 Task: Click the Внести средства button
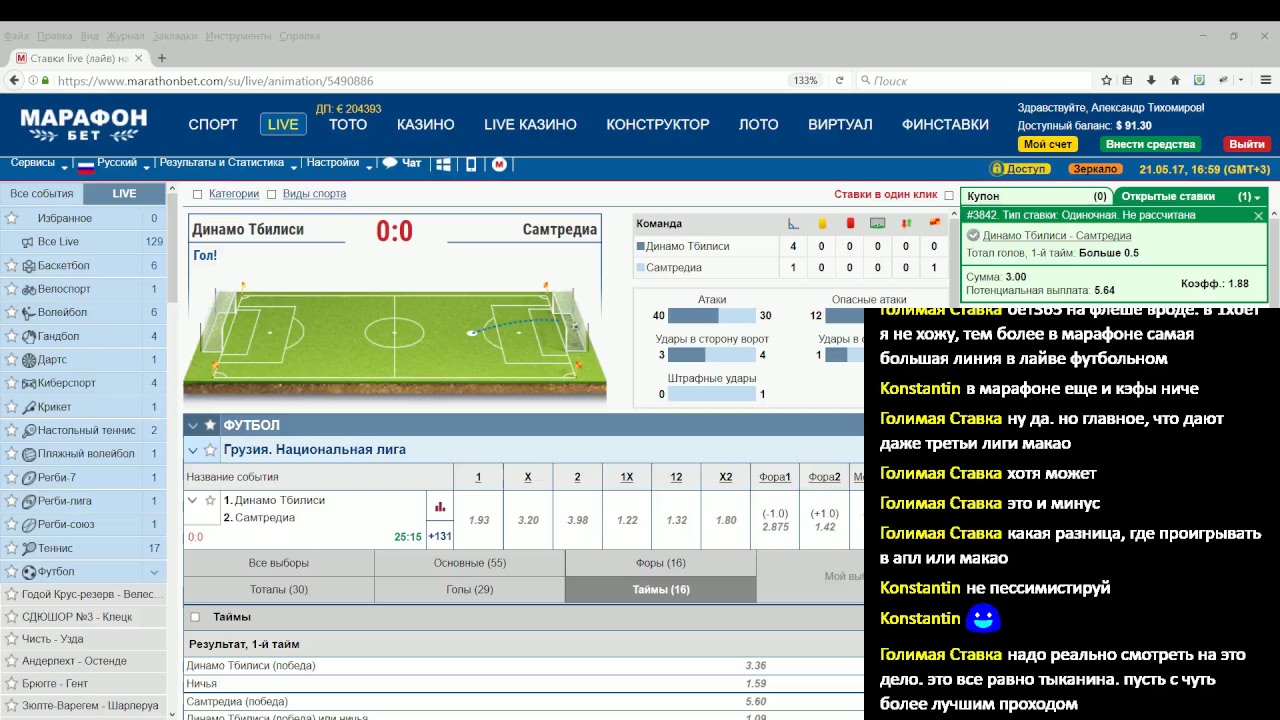click(1151, 144)
